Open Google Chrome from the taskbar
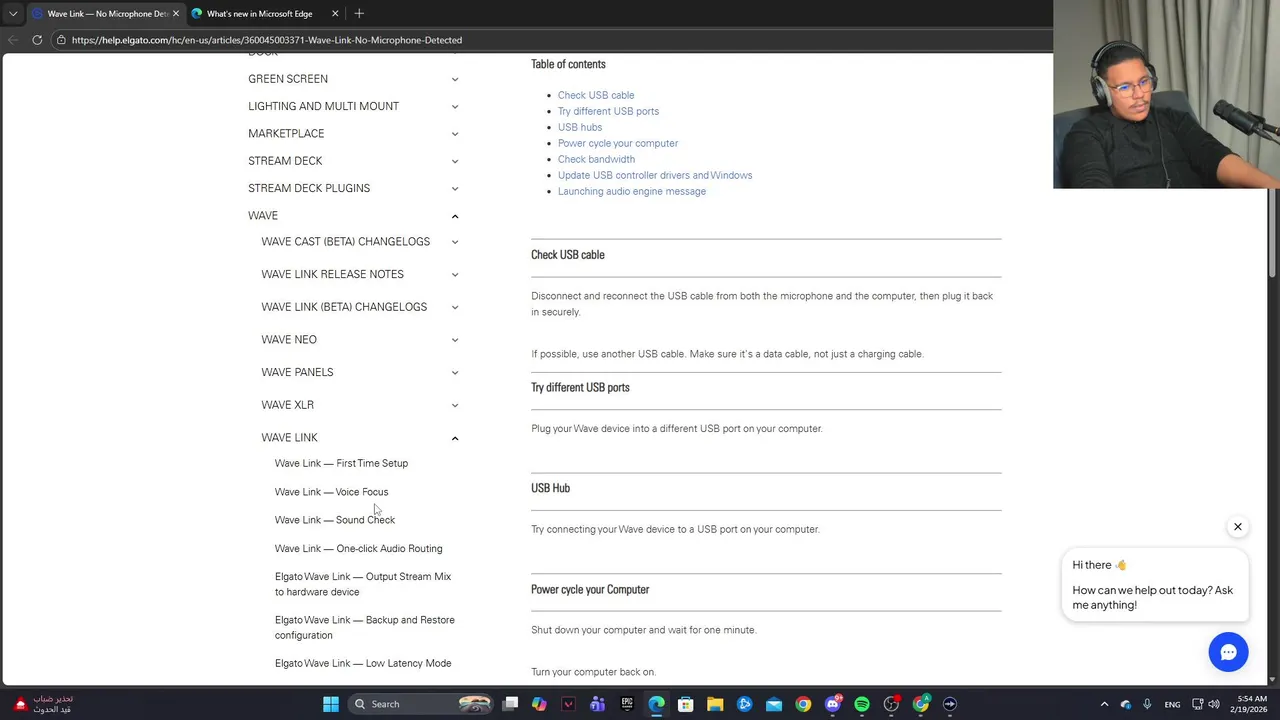1280x720 pixels. tap(803, 704)
